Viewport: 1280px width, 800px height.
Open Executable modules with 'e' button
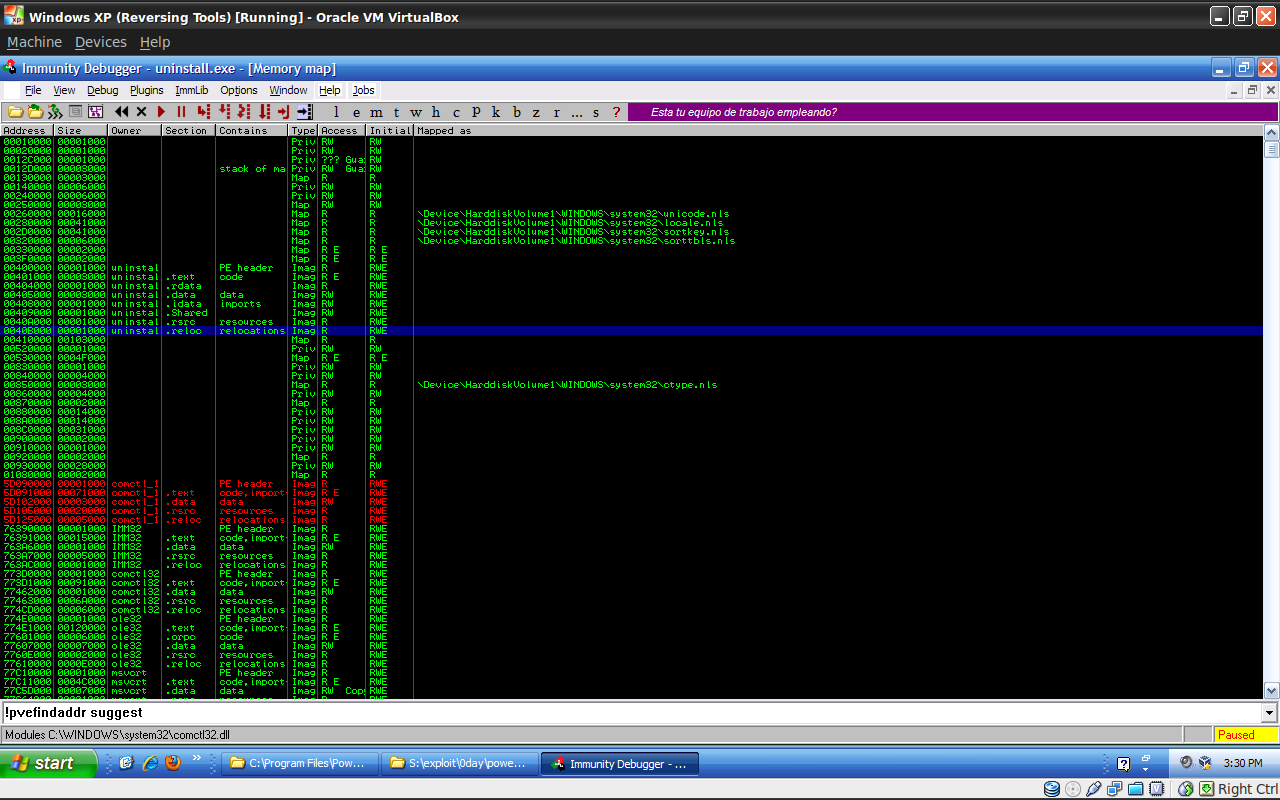pos(356,112)
